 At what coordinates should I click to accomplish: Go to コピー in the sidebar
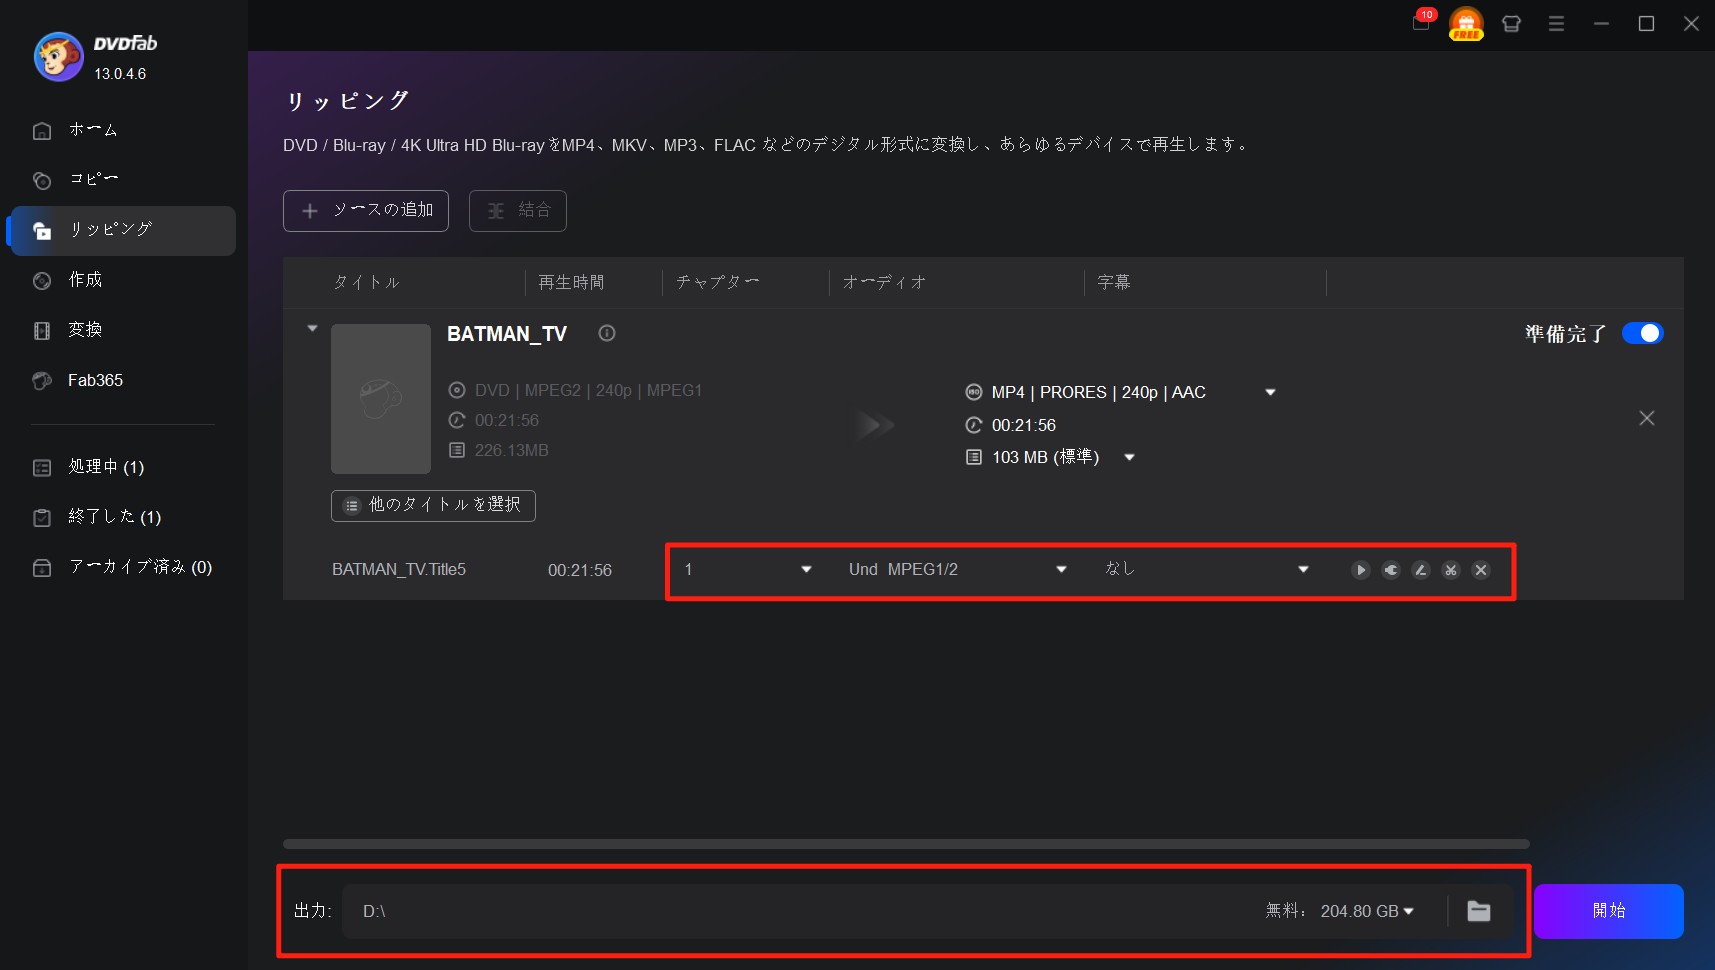[93, 179]
